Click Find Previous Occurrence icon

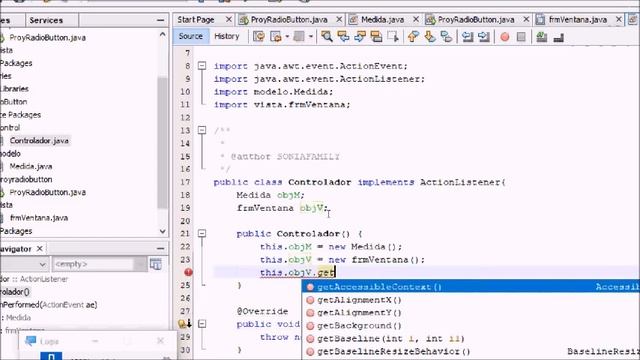click(343, 37)
